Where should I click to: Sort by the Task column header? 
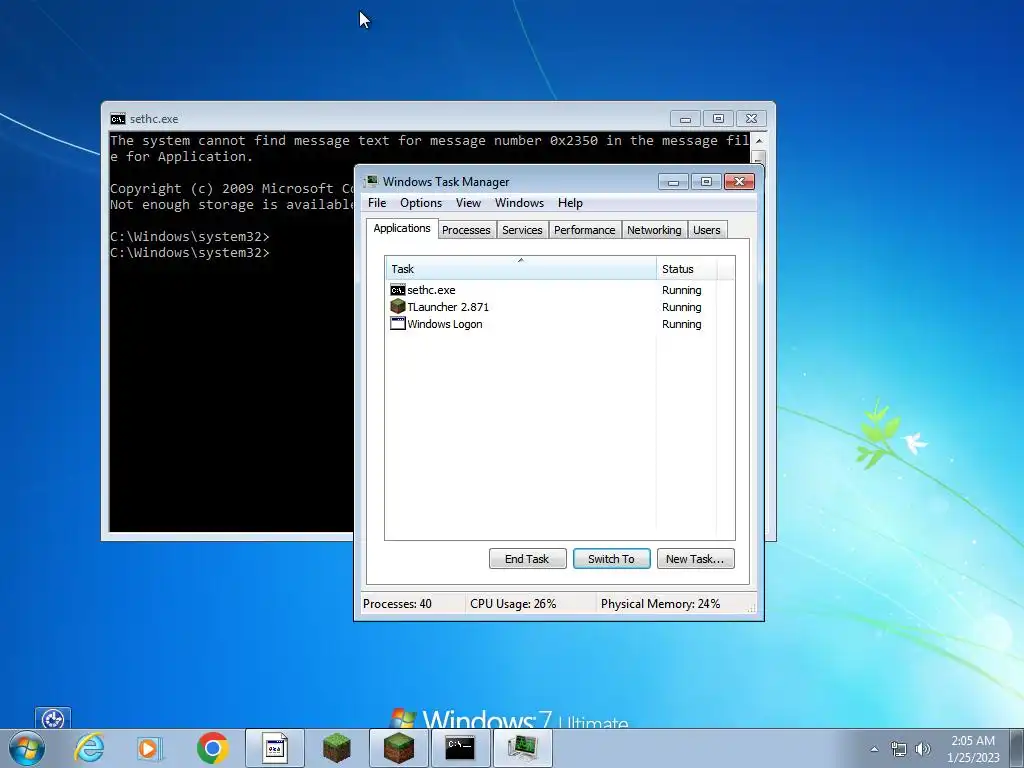click(x=520, y=268)
